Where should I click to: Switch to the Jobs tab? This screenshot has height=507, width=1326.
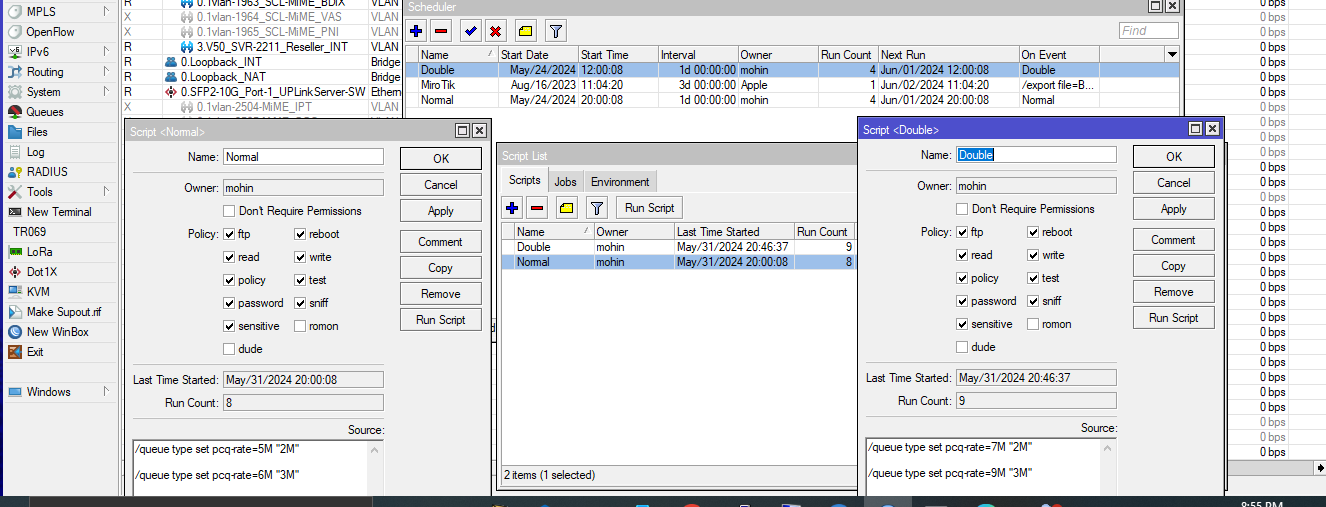[566, 182]
